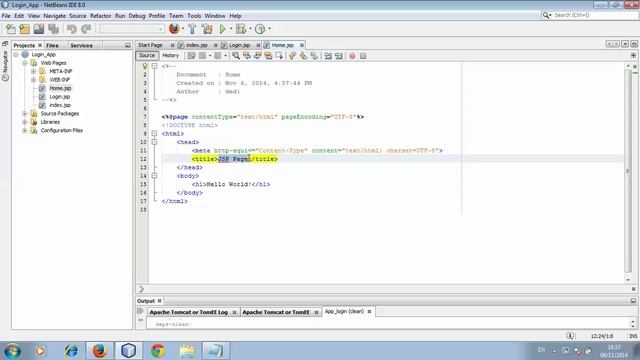
Task: Collapse the Login_App project node
Action: (16, 54)
